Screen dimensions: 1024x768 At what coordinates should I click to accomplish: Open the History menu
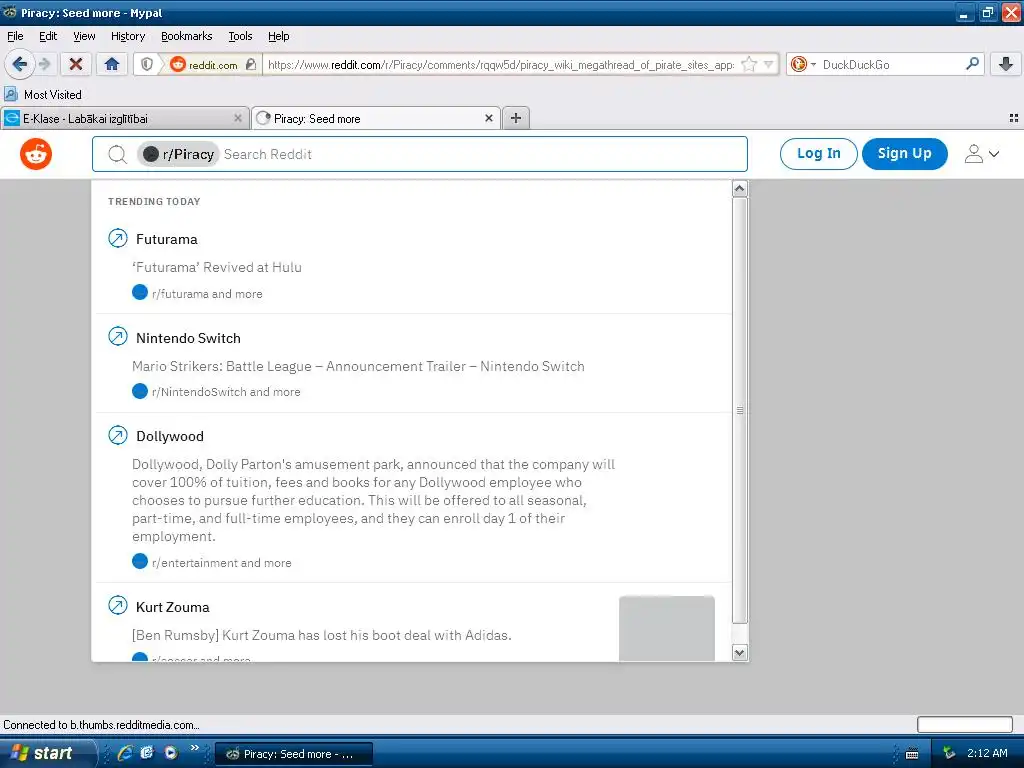click(128, 36)
